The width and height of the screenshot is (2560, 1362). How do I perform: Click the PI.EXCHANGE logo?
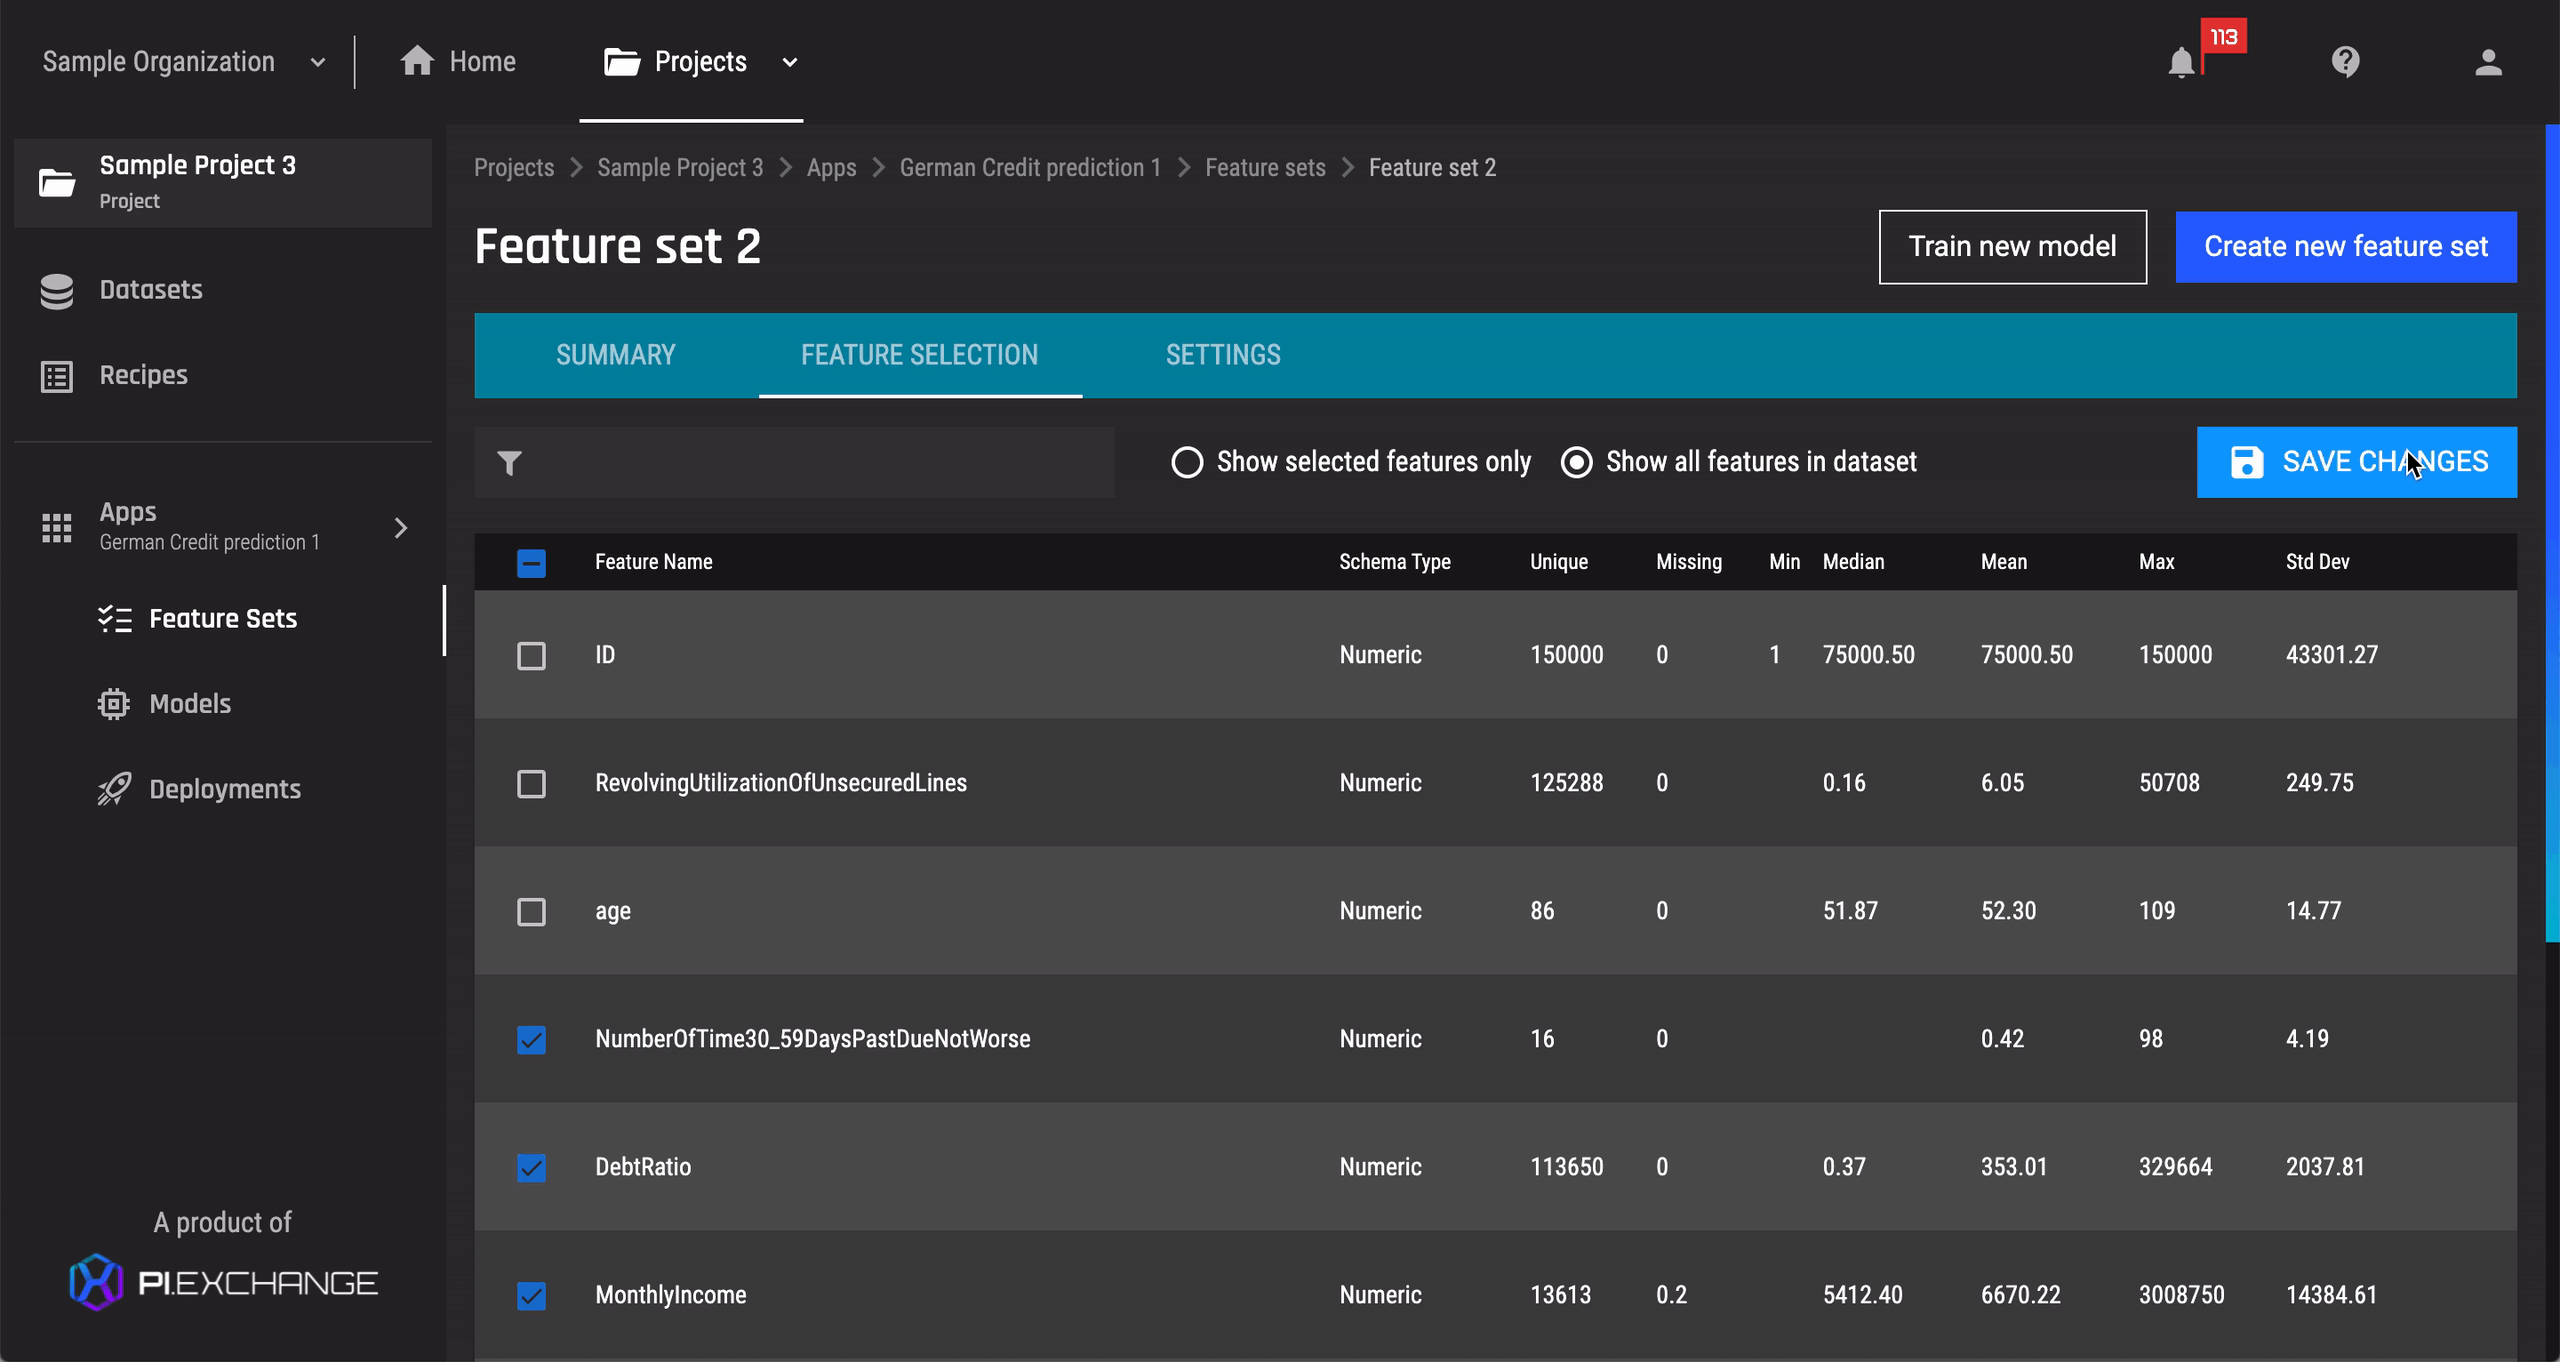(x=223, y=1282)
